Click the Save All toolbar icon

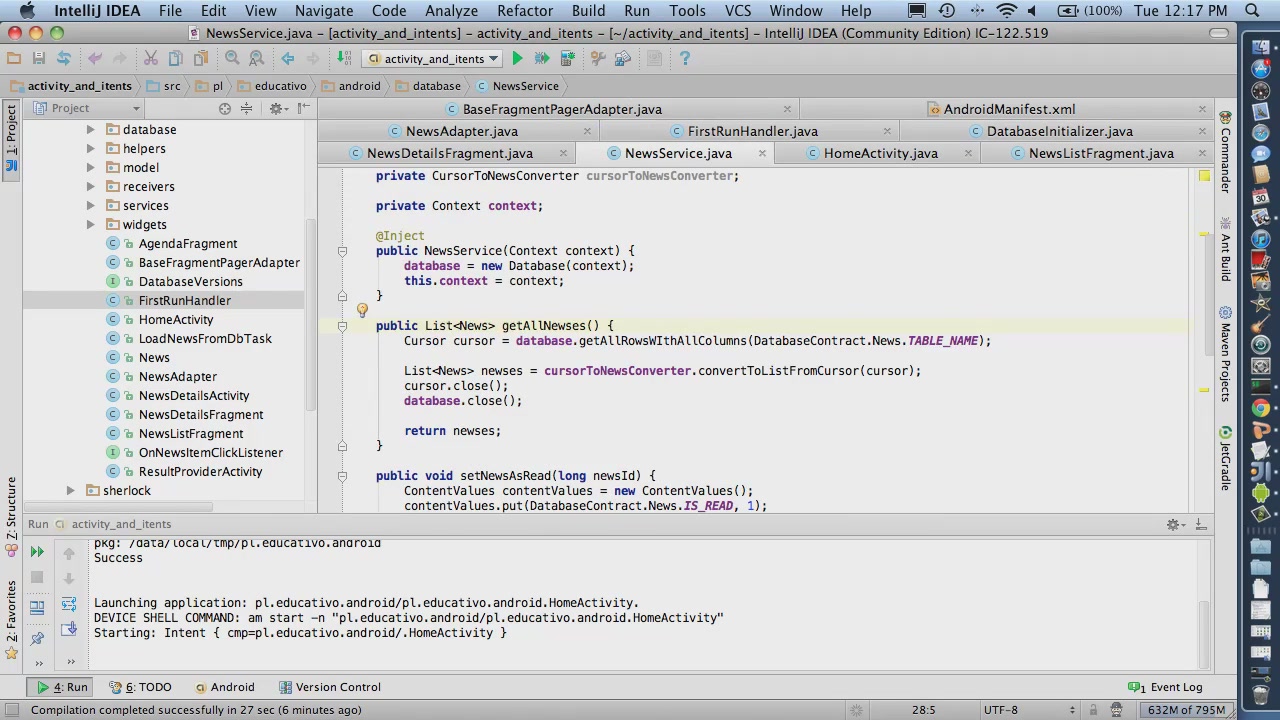(x=38, y=59)
